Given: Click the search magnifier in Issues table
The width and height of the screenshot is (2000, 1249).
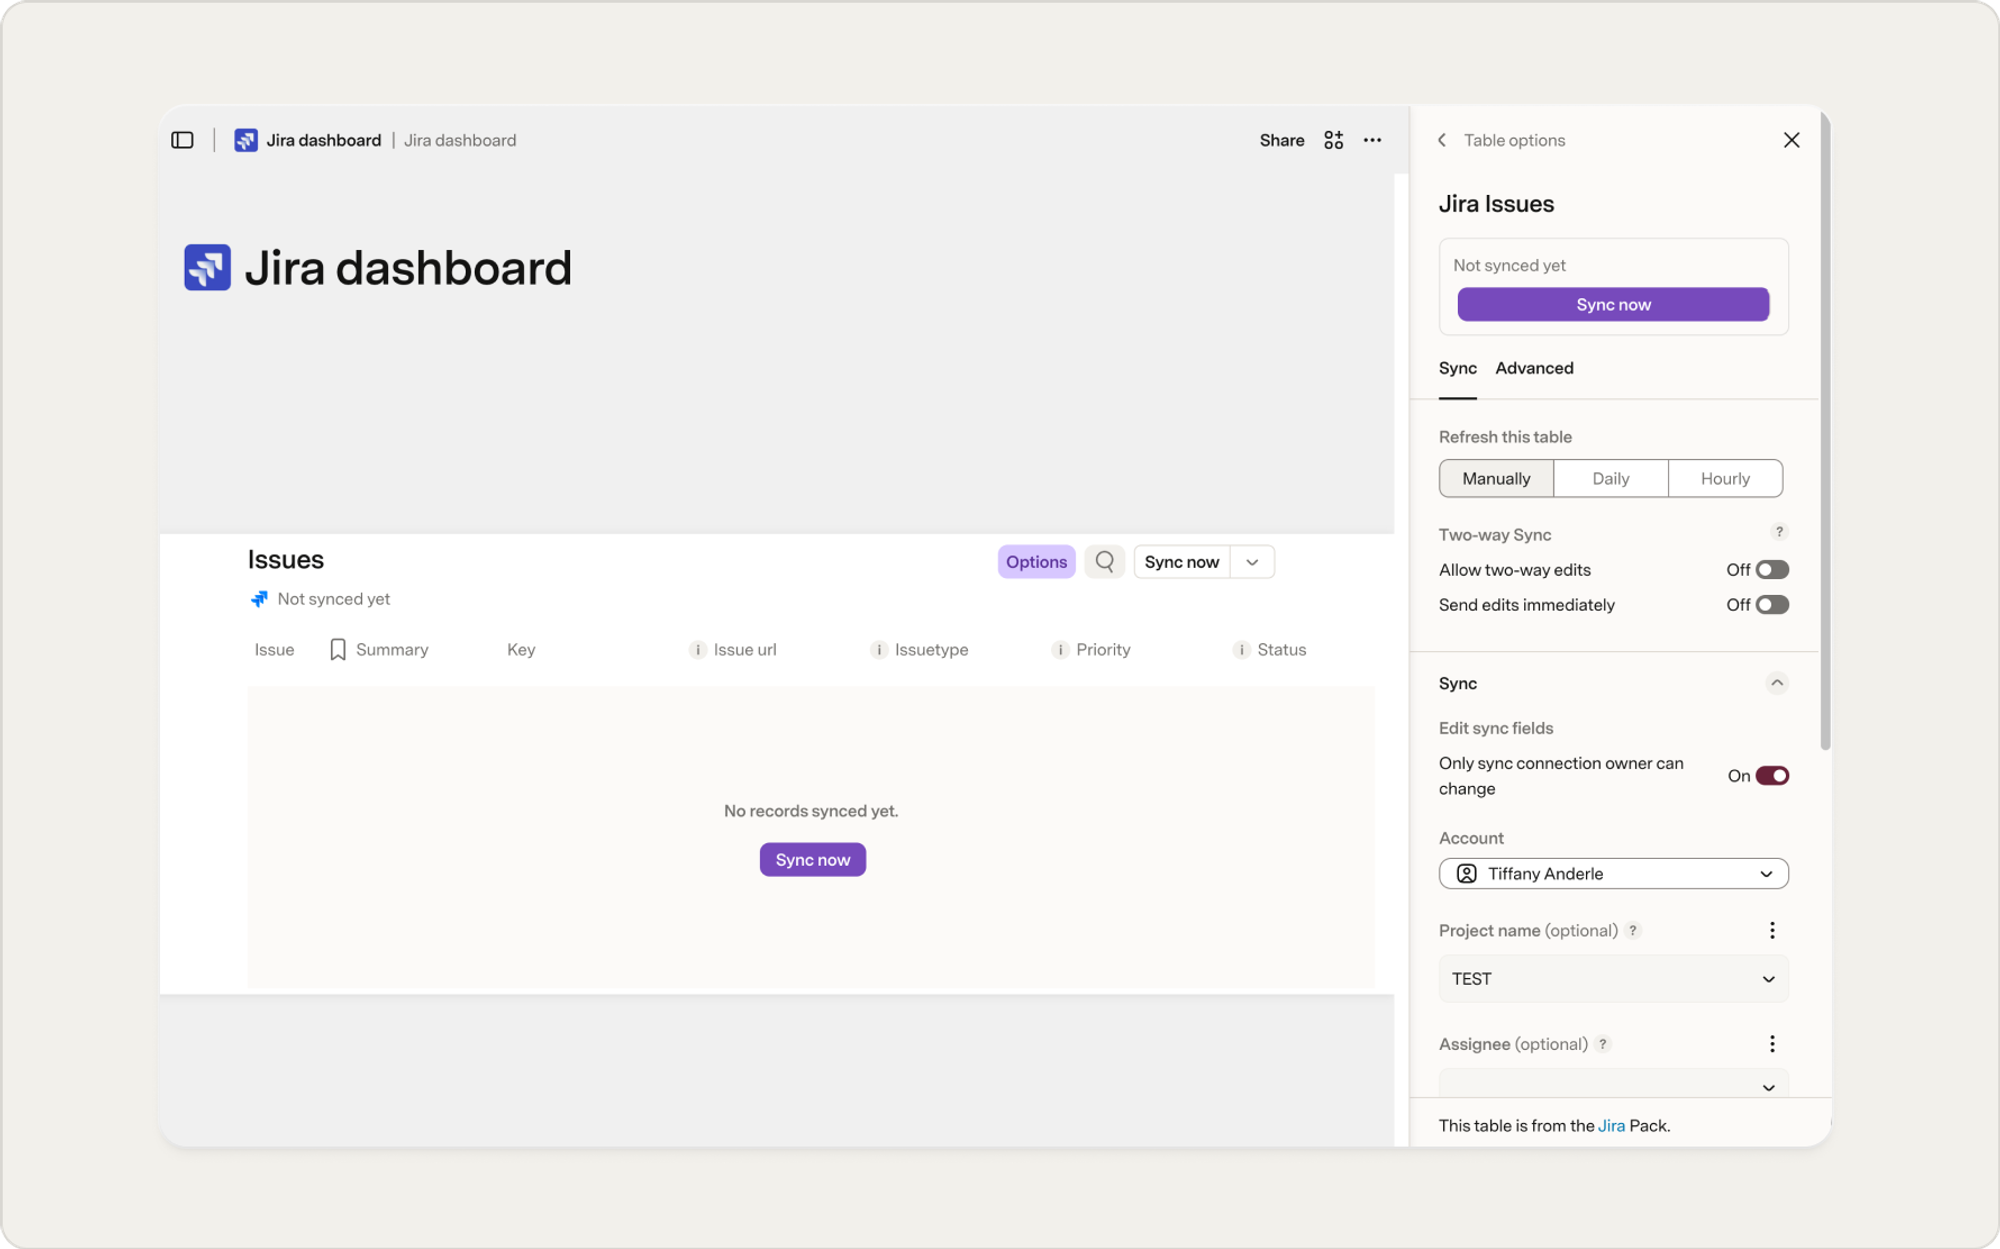Looking at the screenshot, I should coord(1105,562).
